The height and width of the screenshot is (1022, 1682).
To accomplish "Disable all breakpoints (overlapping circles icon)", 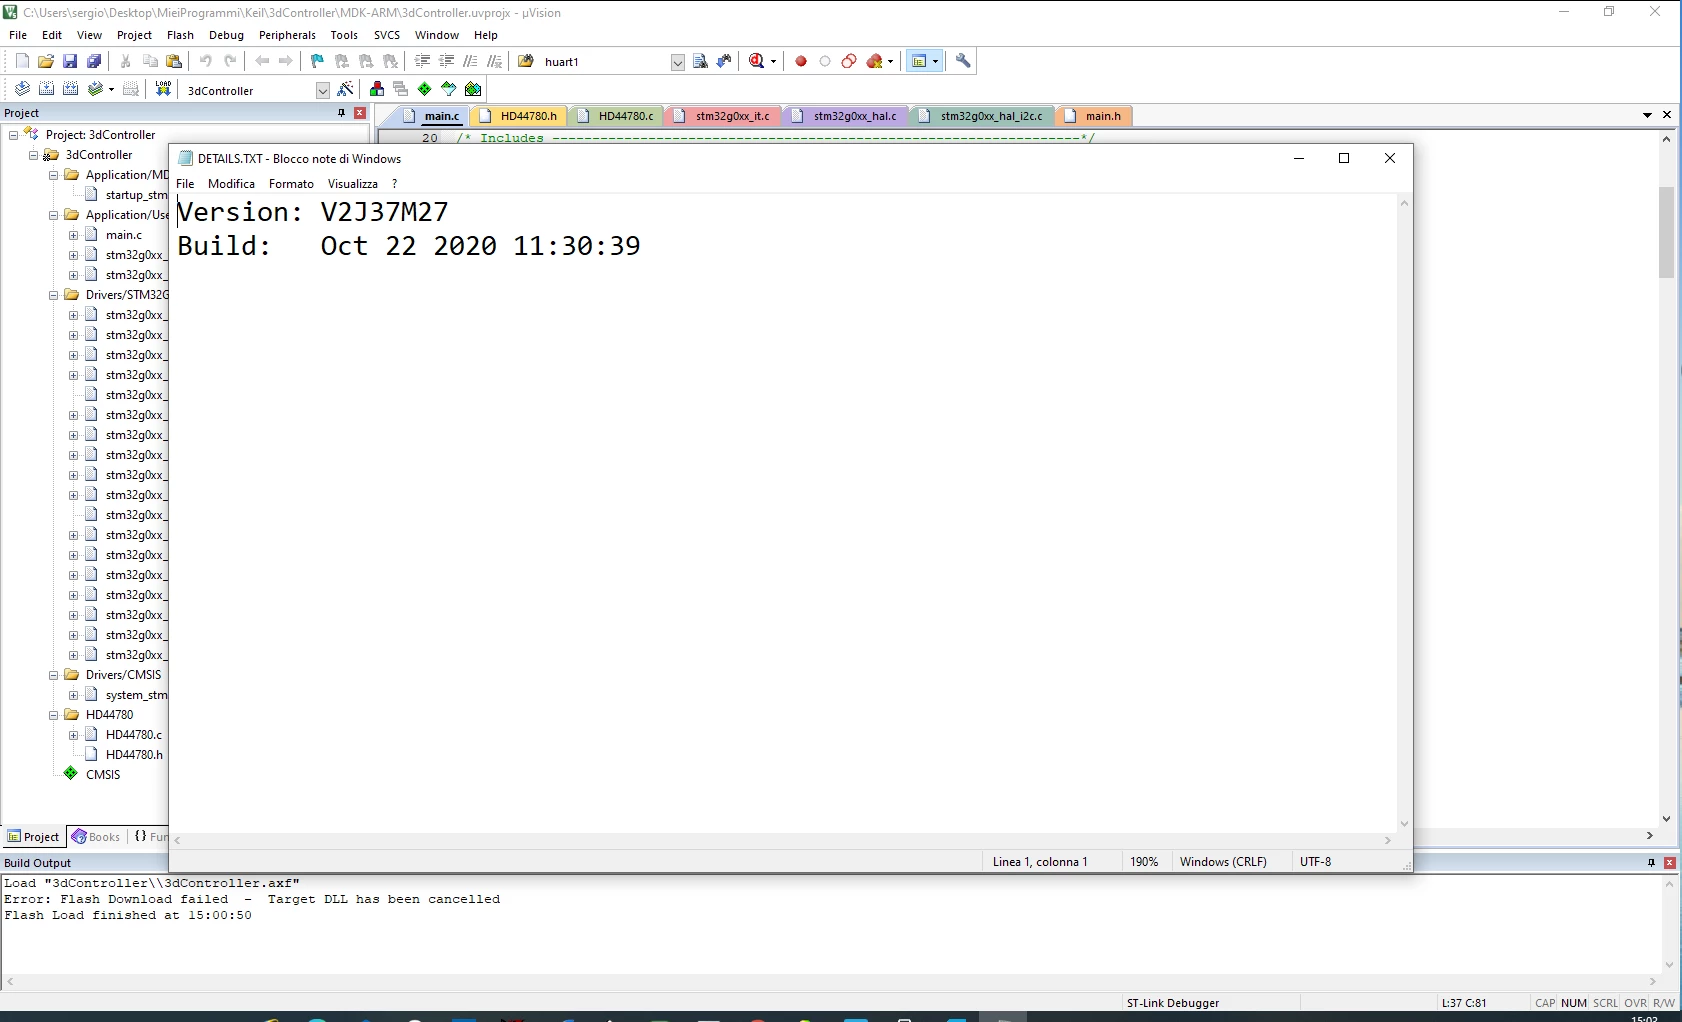I will pyautogui.click(x=849, y=61).
